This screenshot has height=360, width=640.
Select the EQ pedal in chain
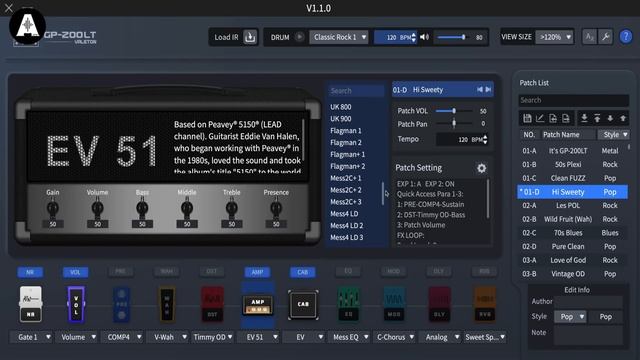[348, 304]
